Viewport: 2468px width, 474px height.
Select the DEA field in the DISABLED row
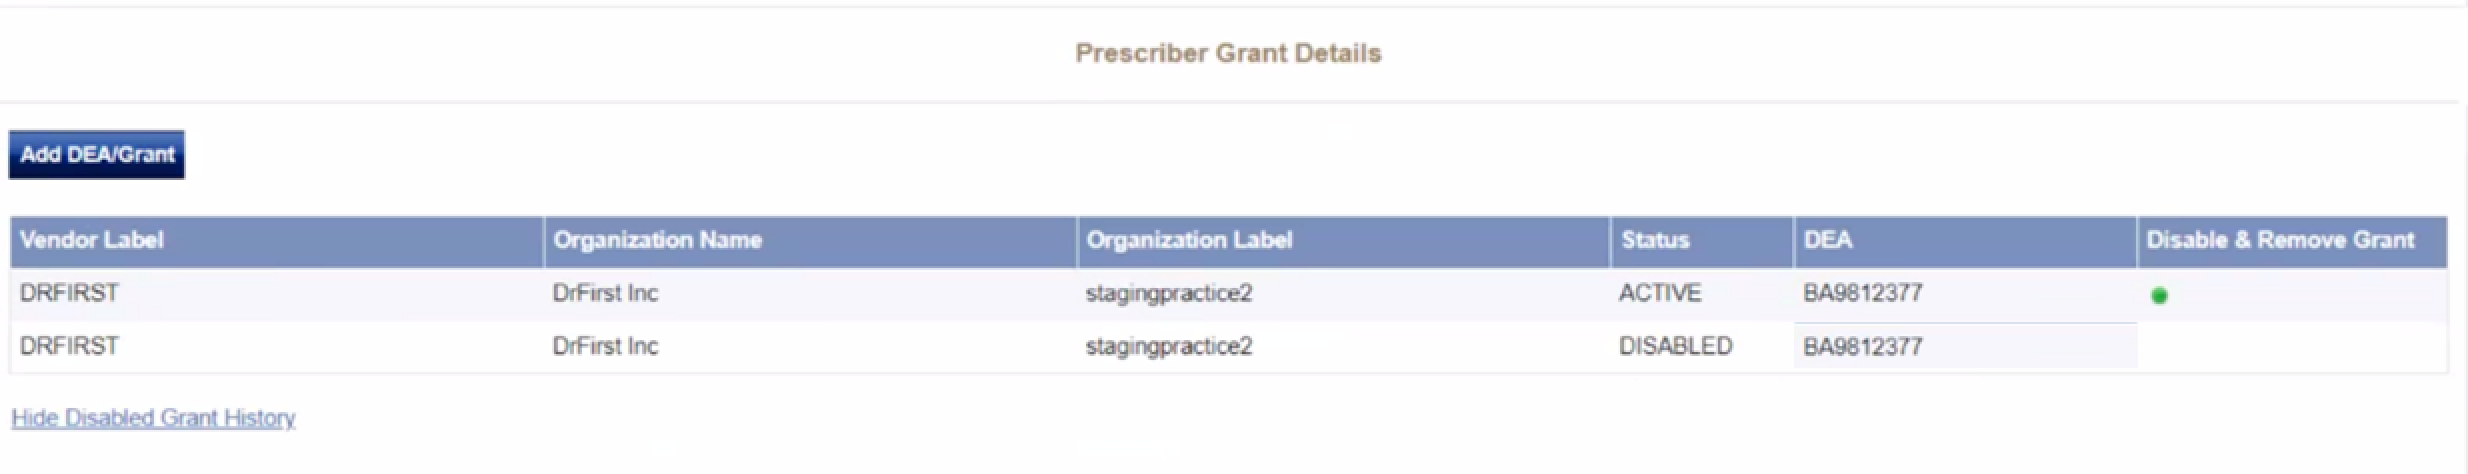pos(1965,346)
